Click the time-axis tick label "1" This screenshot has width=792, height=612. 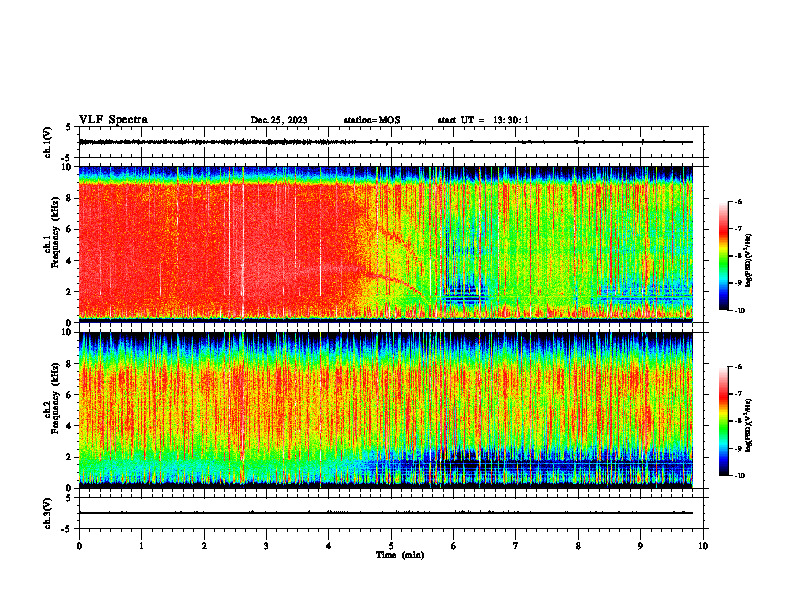click(141, 546)
